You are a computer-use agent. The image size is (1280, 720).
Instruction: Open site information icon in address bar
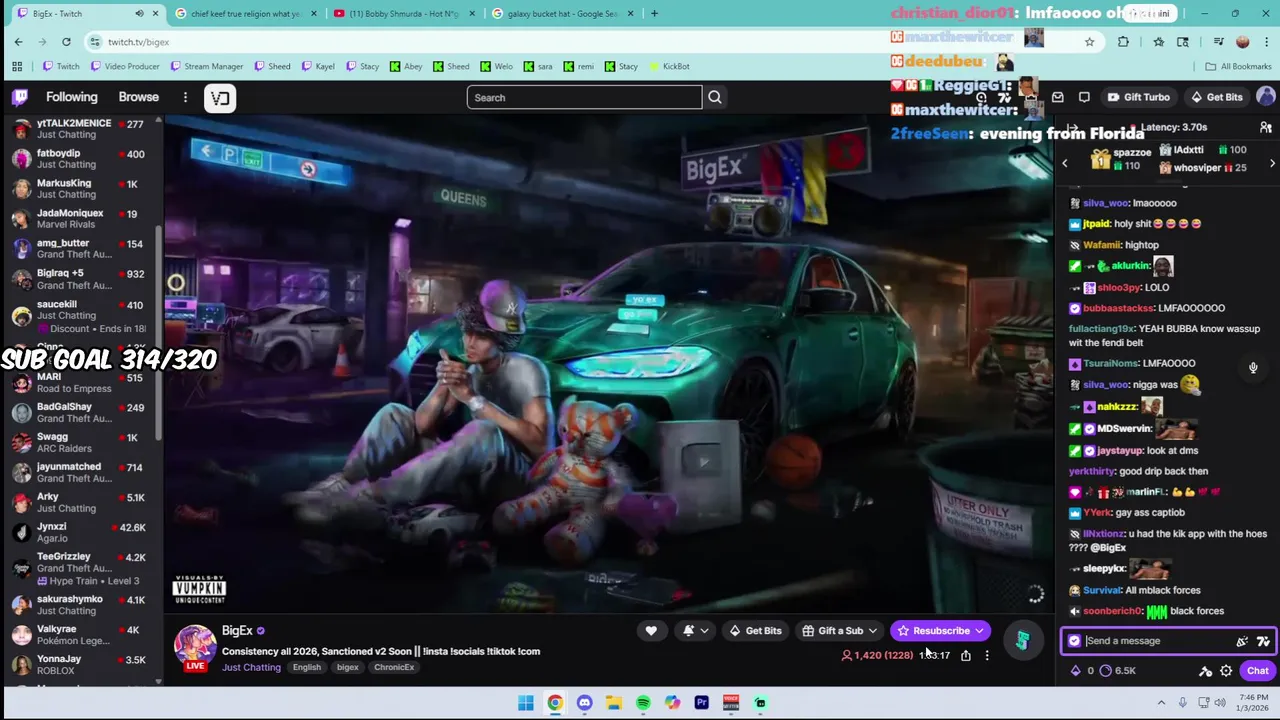[x=95, y=42]
